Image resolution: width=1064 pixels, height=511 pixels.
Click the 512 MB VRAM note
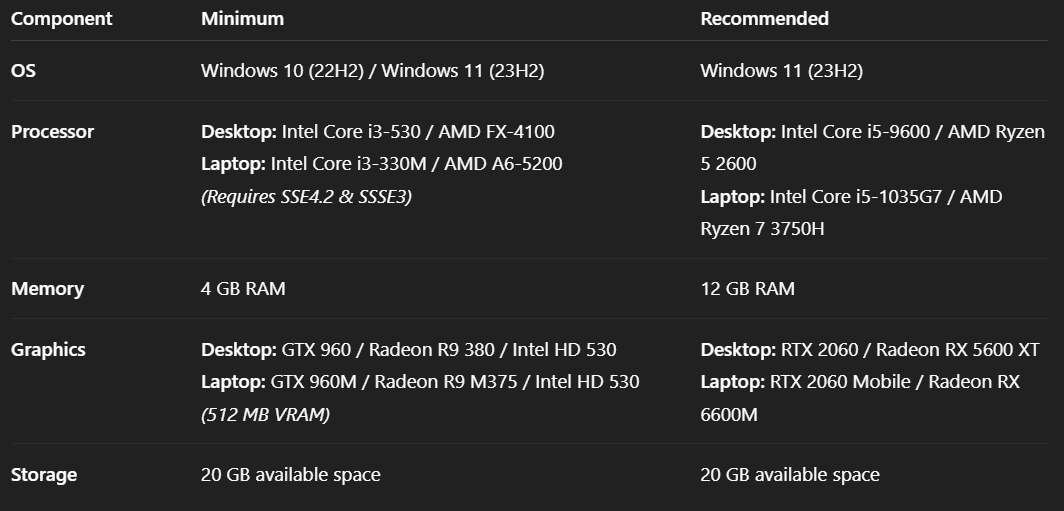265,415
